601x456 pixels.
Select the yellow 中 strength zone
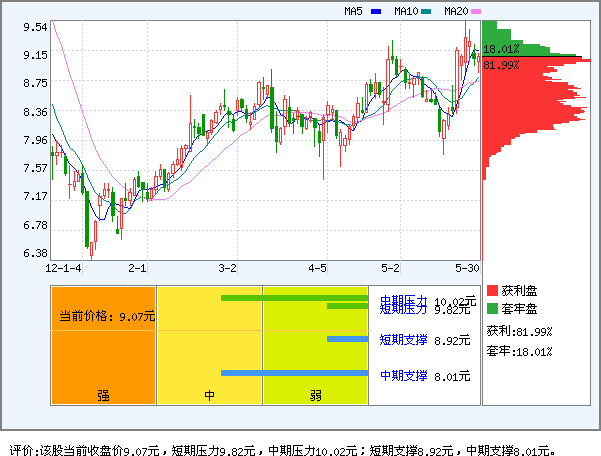pos(210,345)
